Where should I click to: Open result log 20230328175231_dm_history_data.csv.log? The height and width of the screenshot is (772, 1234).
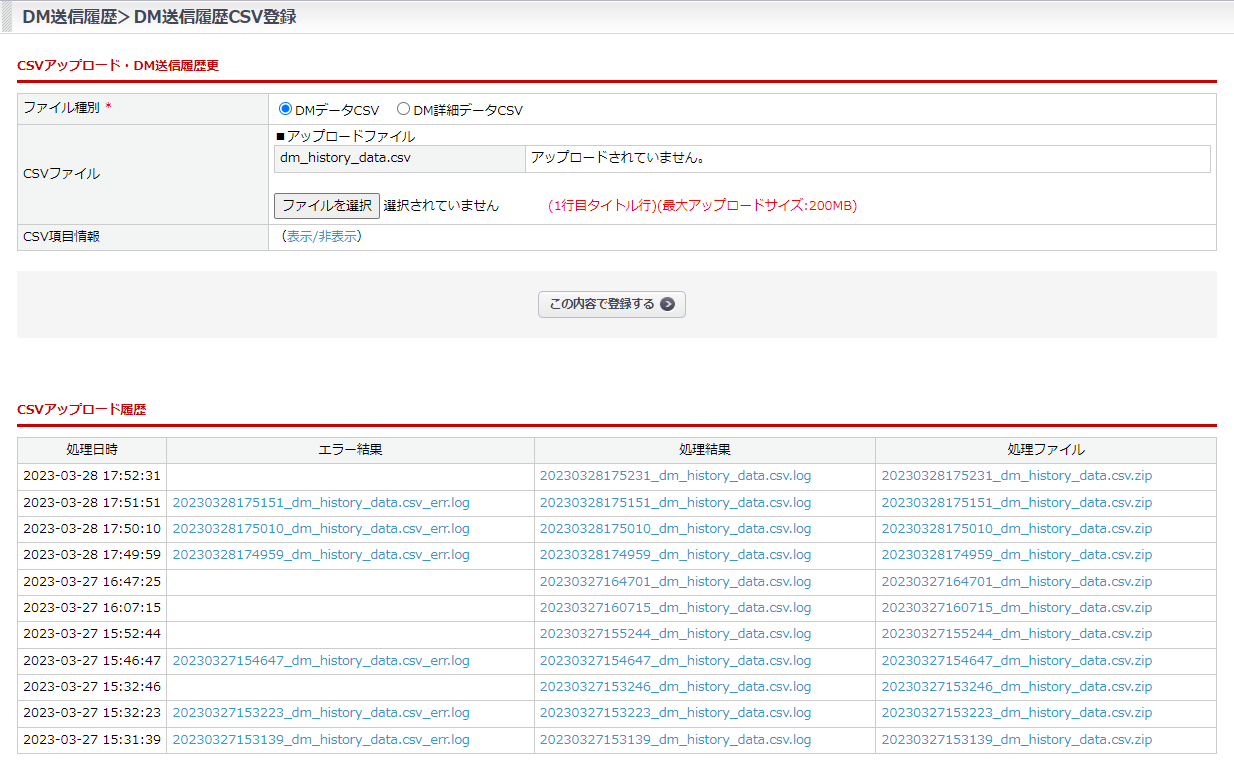click(x=675, y=476)
